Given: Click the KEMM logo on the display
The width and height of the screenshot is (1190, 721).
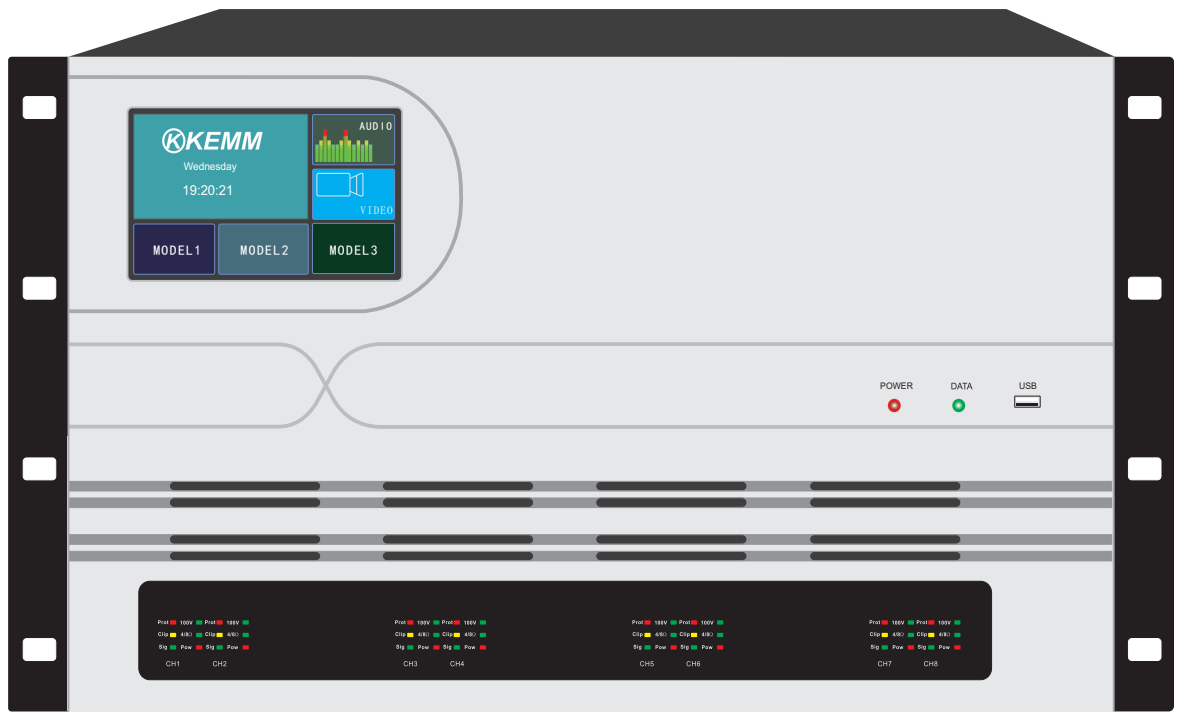Looking at the screenshot, I should coord(212,141).
